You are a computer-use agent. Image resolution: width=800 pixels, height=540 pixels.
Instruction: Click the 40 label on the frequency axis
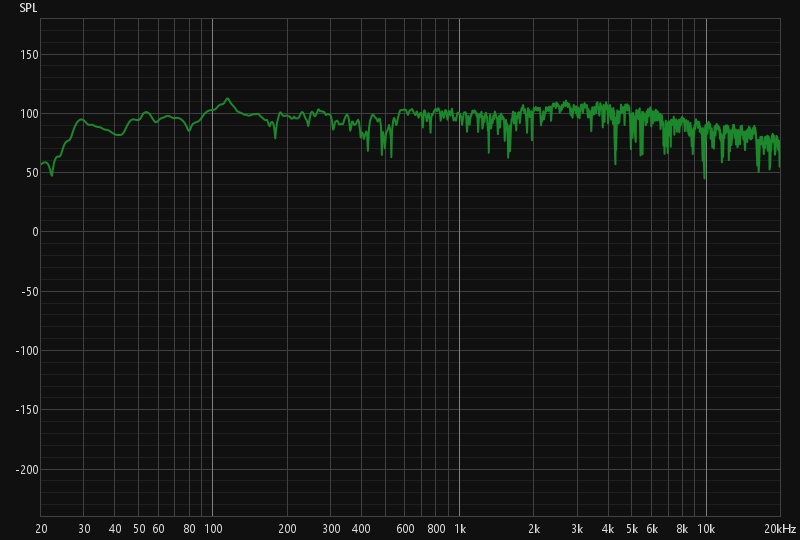(x=115, y=529)
